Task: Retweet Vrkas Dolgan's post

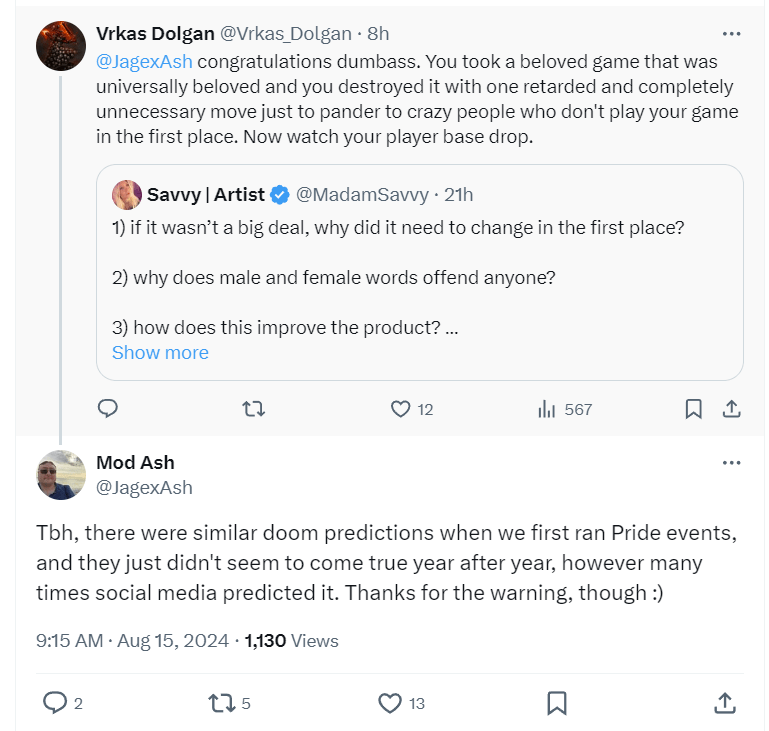Action: pos(255,408)
